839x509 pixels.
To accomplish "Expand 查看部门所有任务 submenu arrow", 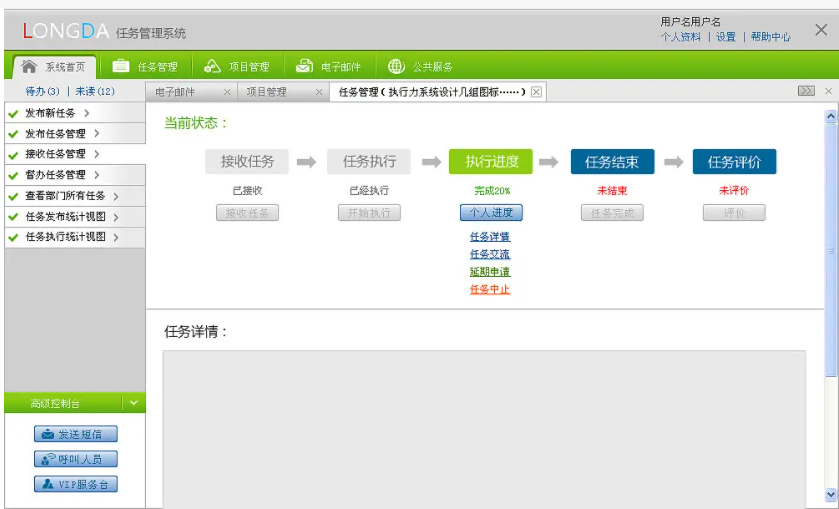I will click(116, 196).
